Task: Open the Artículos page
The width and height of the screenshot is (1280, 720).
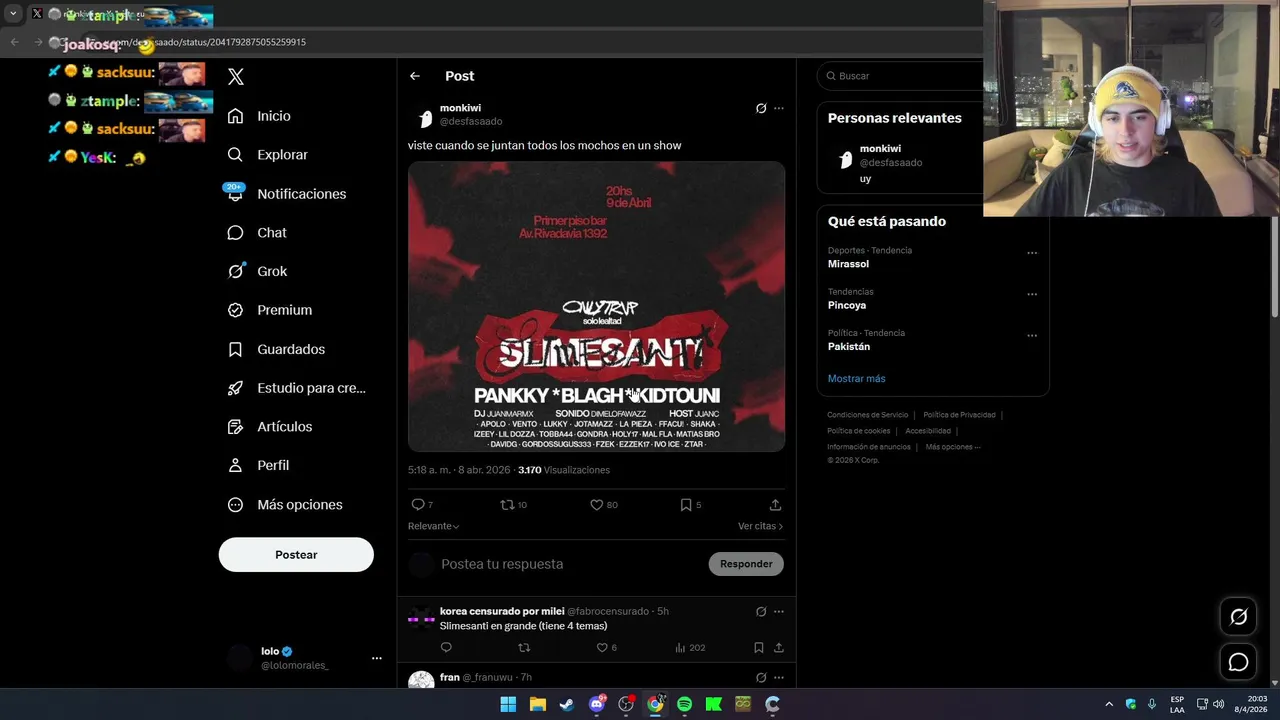Action: tap(269, 427)
